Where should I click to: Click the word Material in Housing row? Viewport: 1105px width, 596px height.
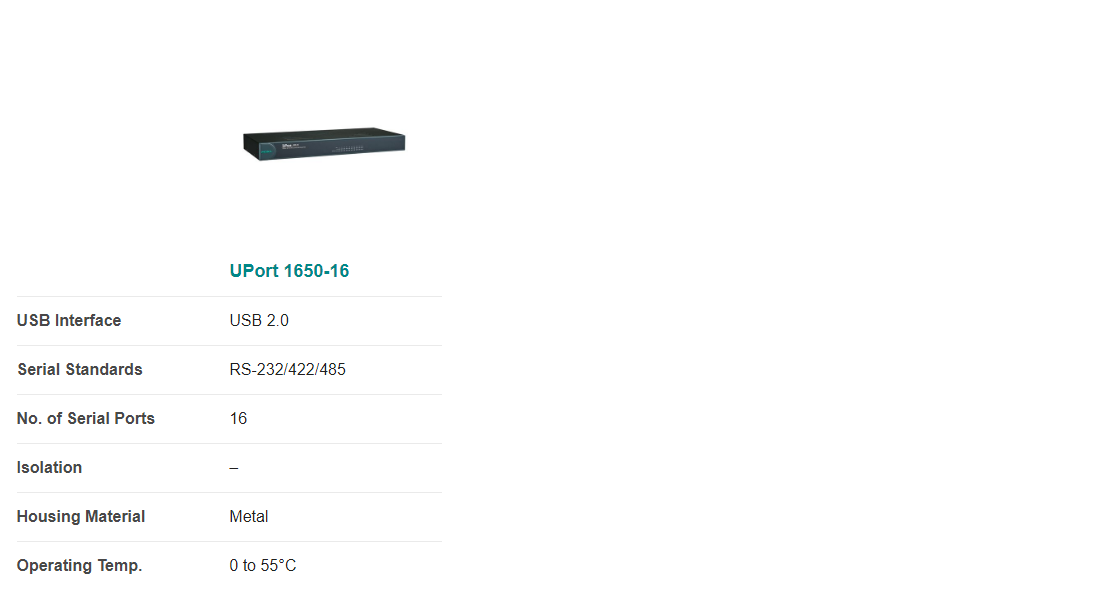click(115, 516)
